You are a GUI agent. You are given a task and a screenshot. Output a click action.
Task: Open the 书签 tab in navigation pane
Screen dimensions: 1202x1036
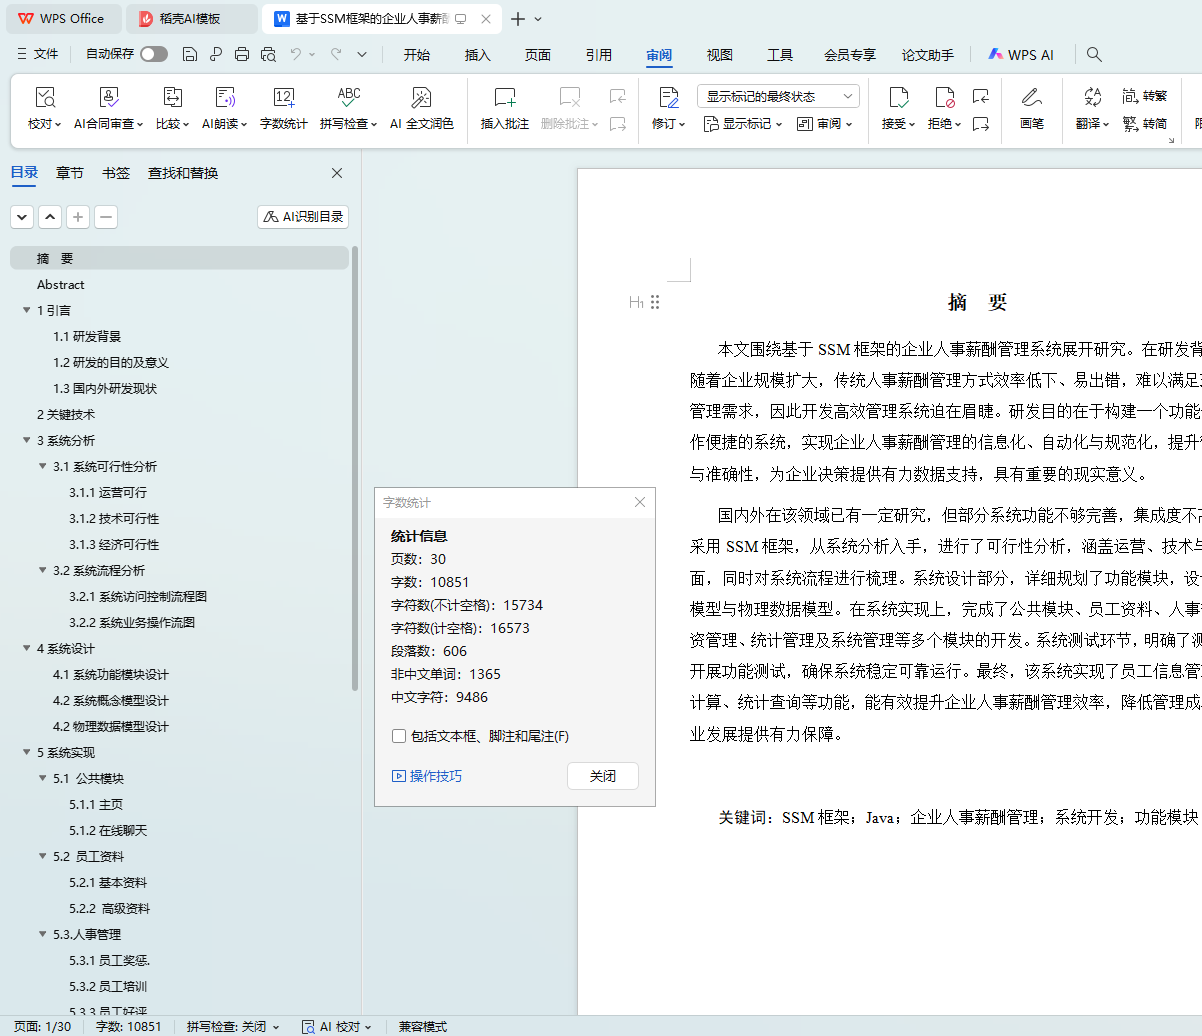coord(116,173)
